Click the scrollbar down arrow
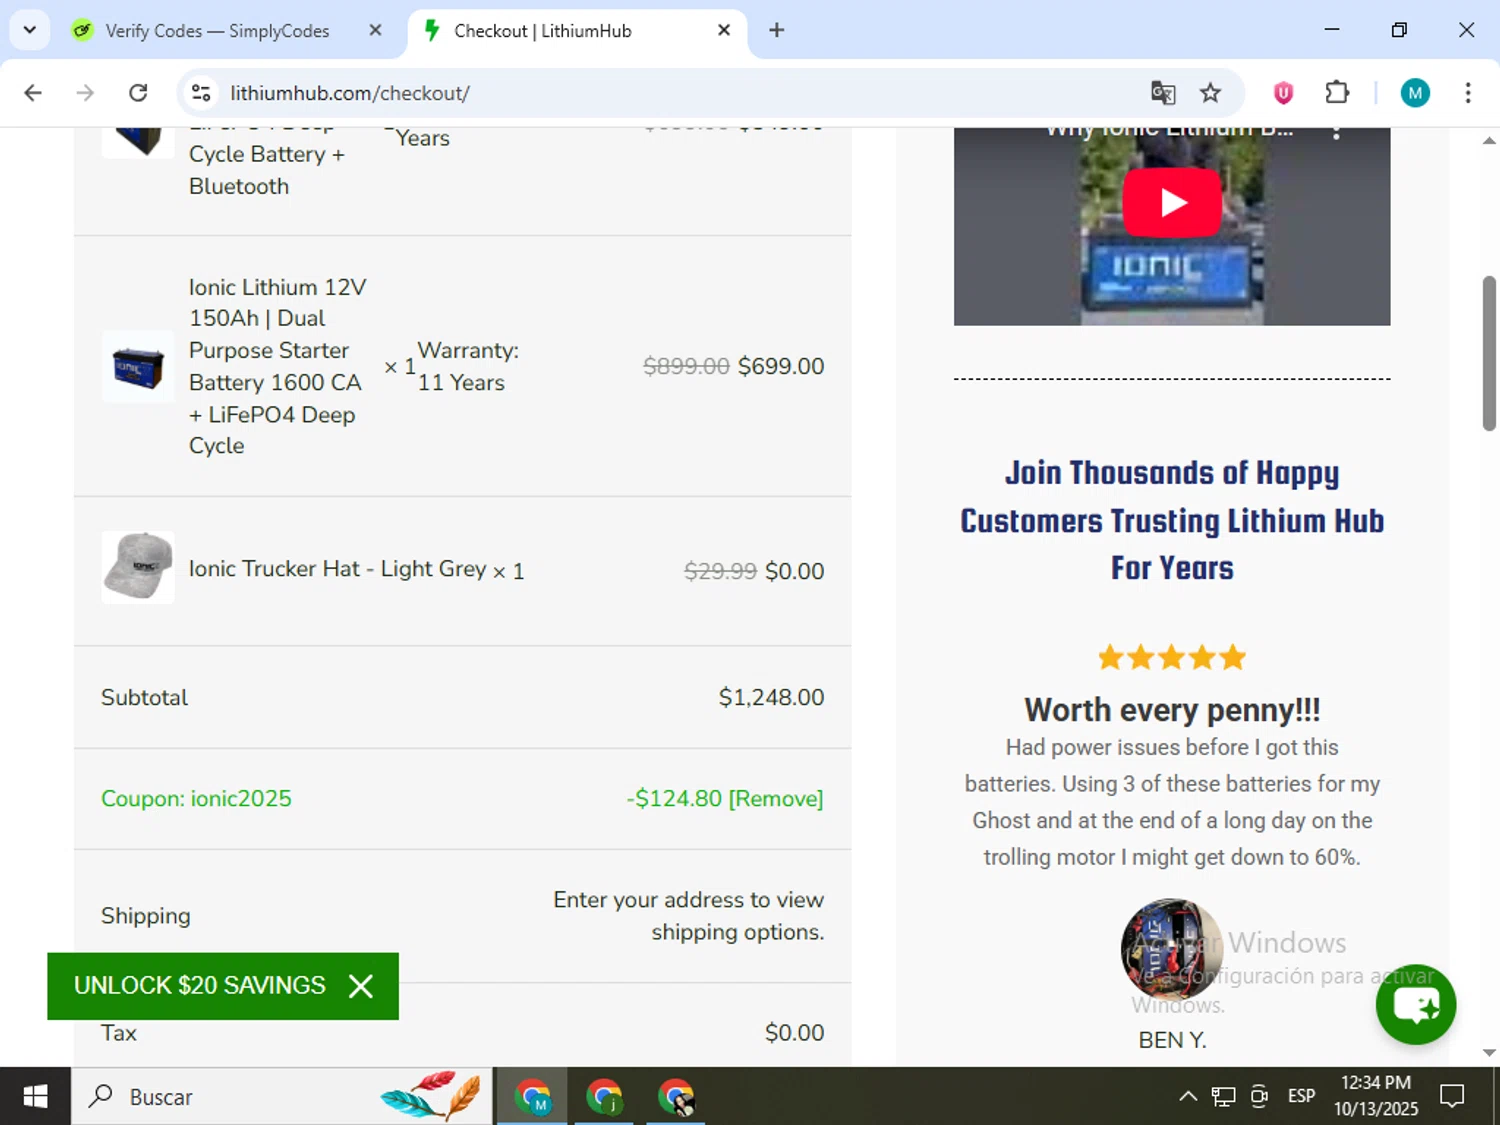Screen dimensions: 1500x1125 (x=1489, y=1052)
